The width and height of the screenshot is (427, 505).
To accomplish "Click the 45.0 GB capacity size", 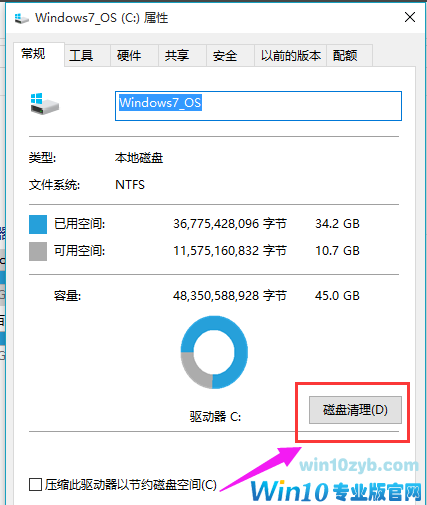I will pos(337,296).
